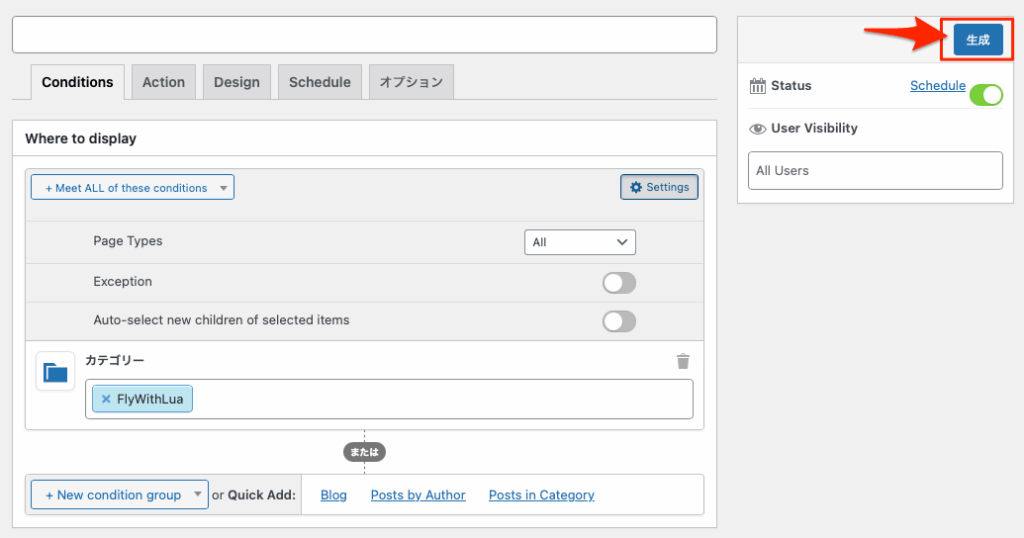Click the calendar icon beside Status

point(758,86)
